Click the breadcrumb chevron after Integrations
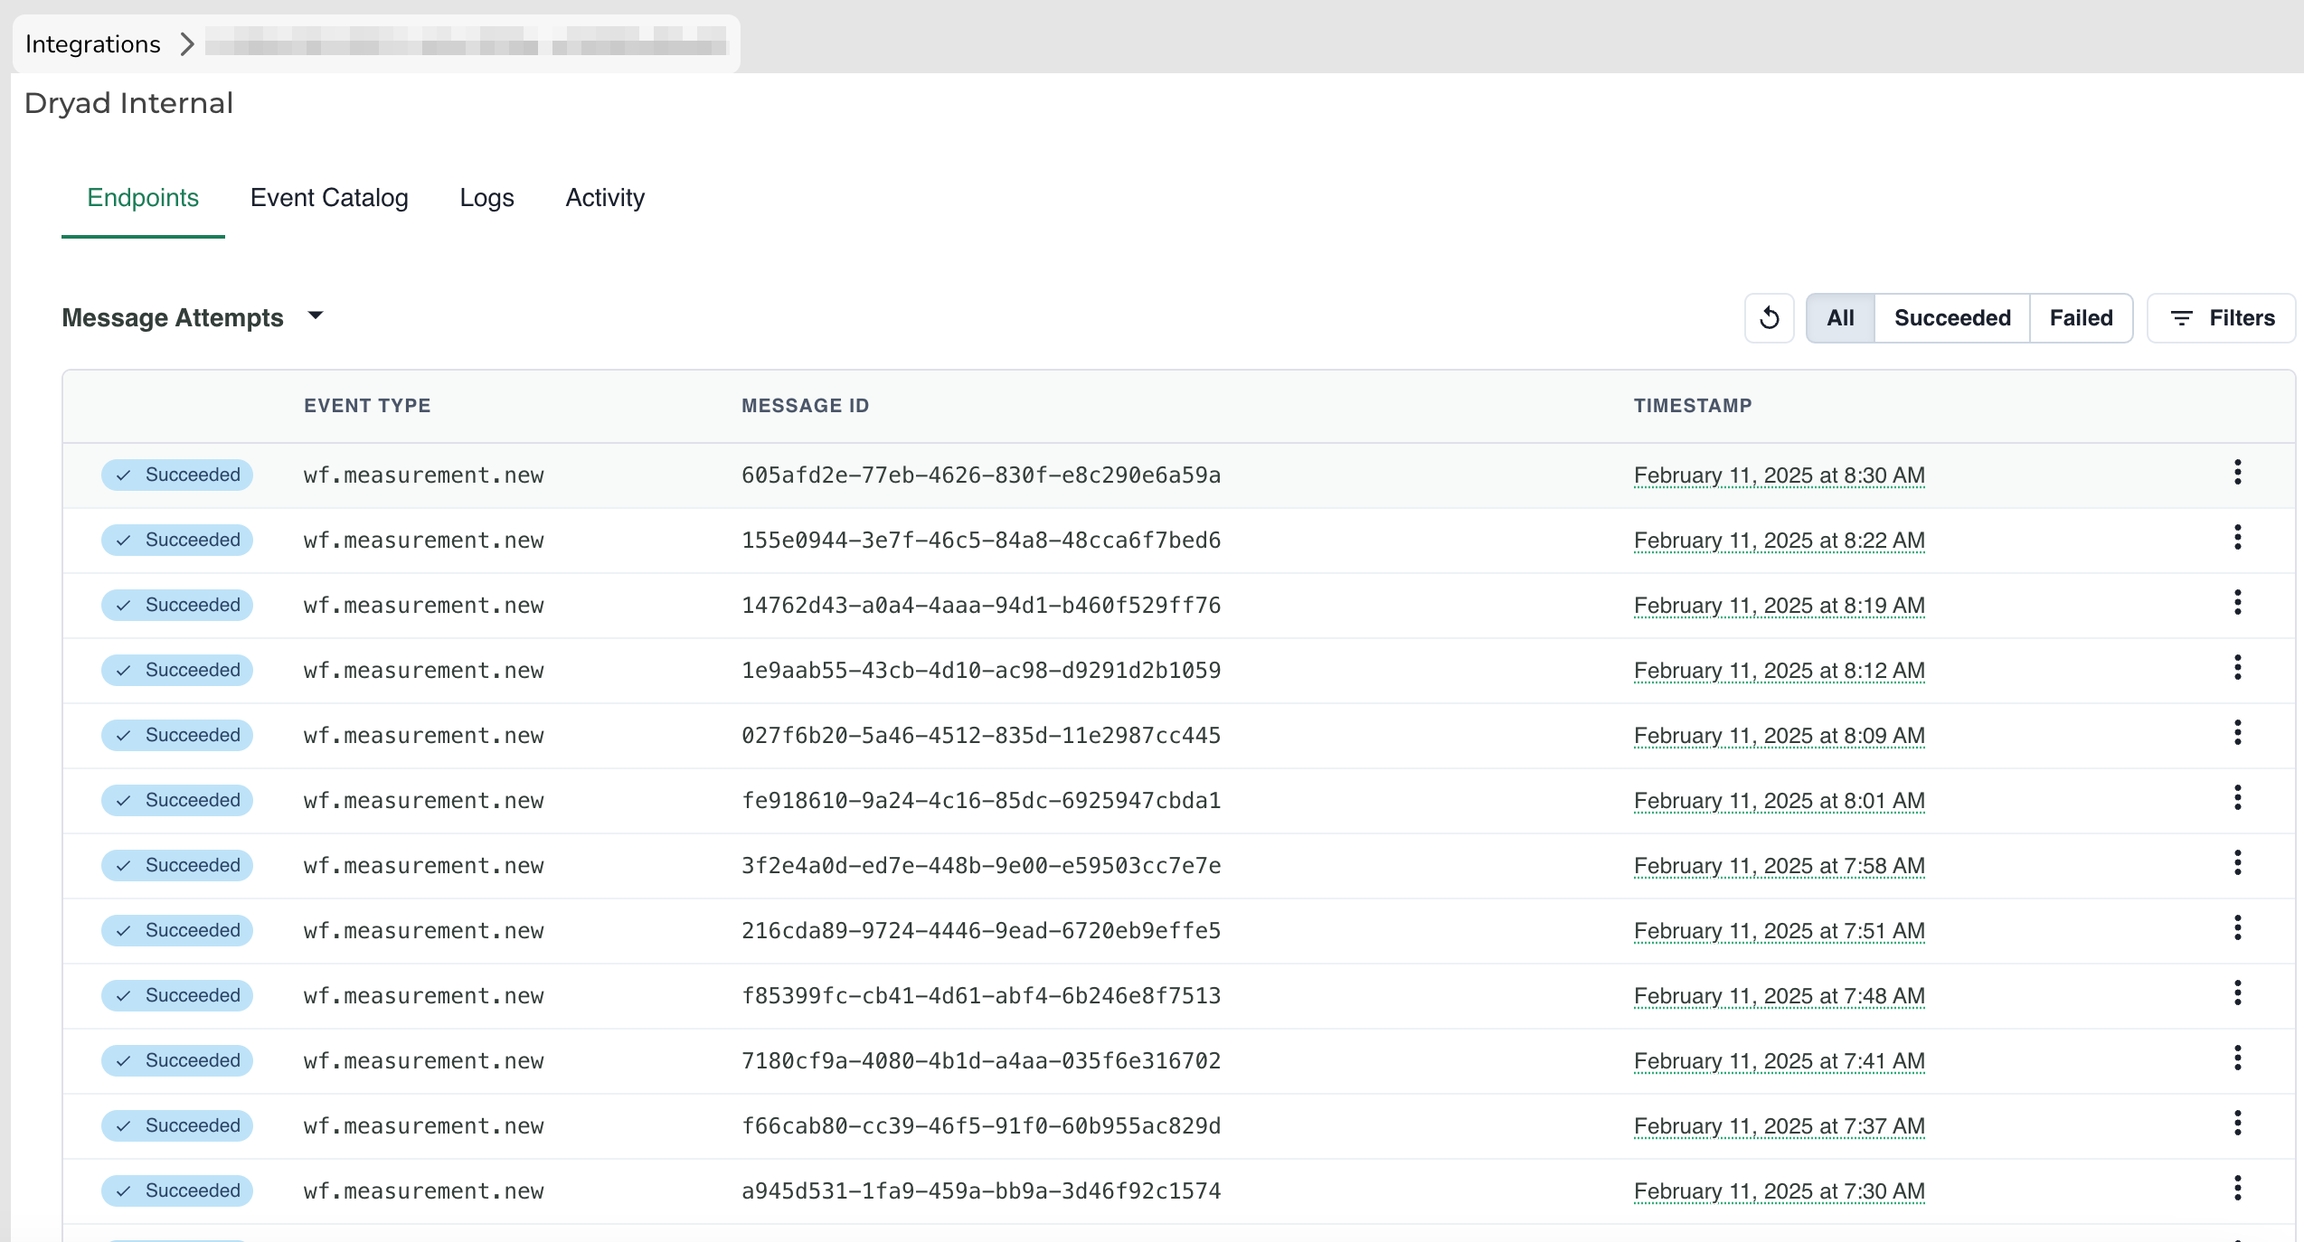 click(187, 44)
